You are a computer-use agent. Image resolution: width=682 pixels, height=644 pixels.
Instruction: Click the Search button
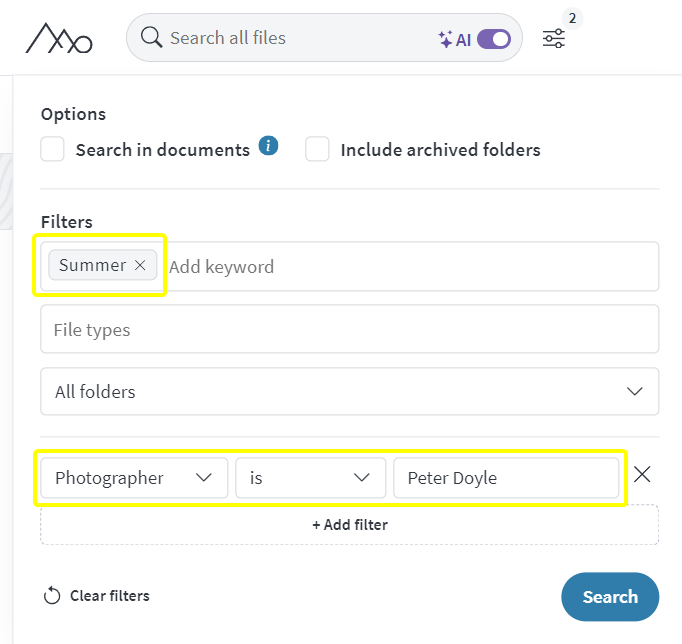(610, 597)
